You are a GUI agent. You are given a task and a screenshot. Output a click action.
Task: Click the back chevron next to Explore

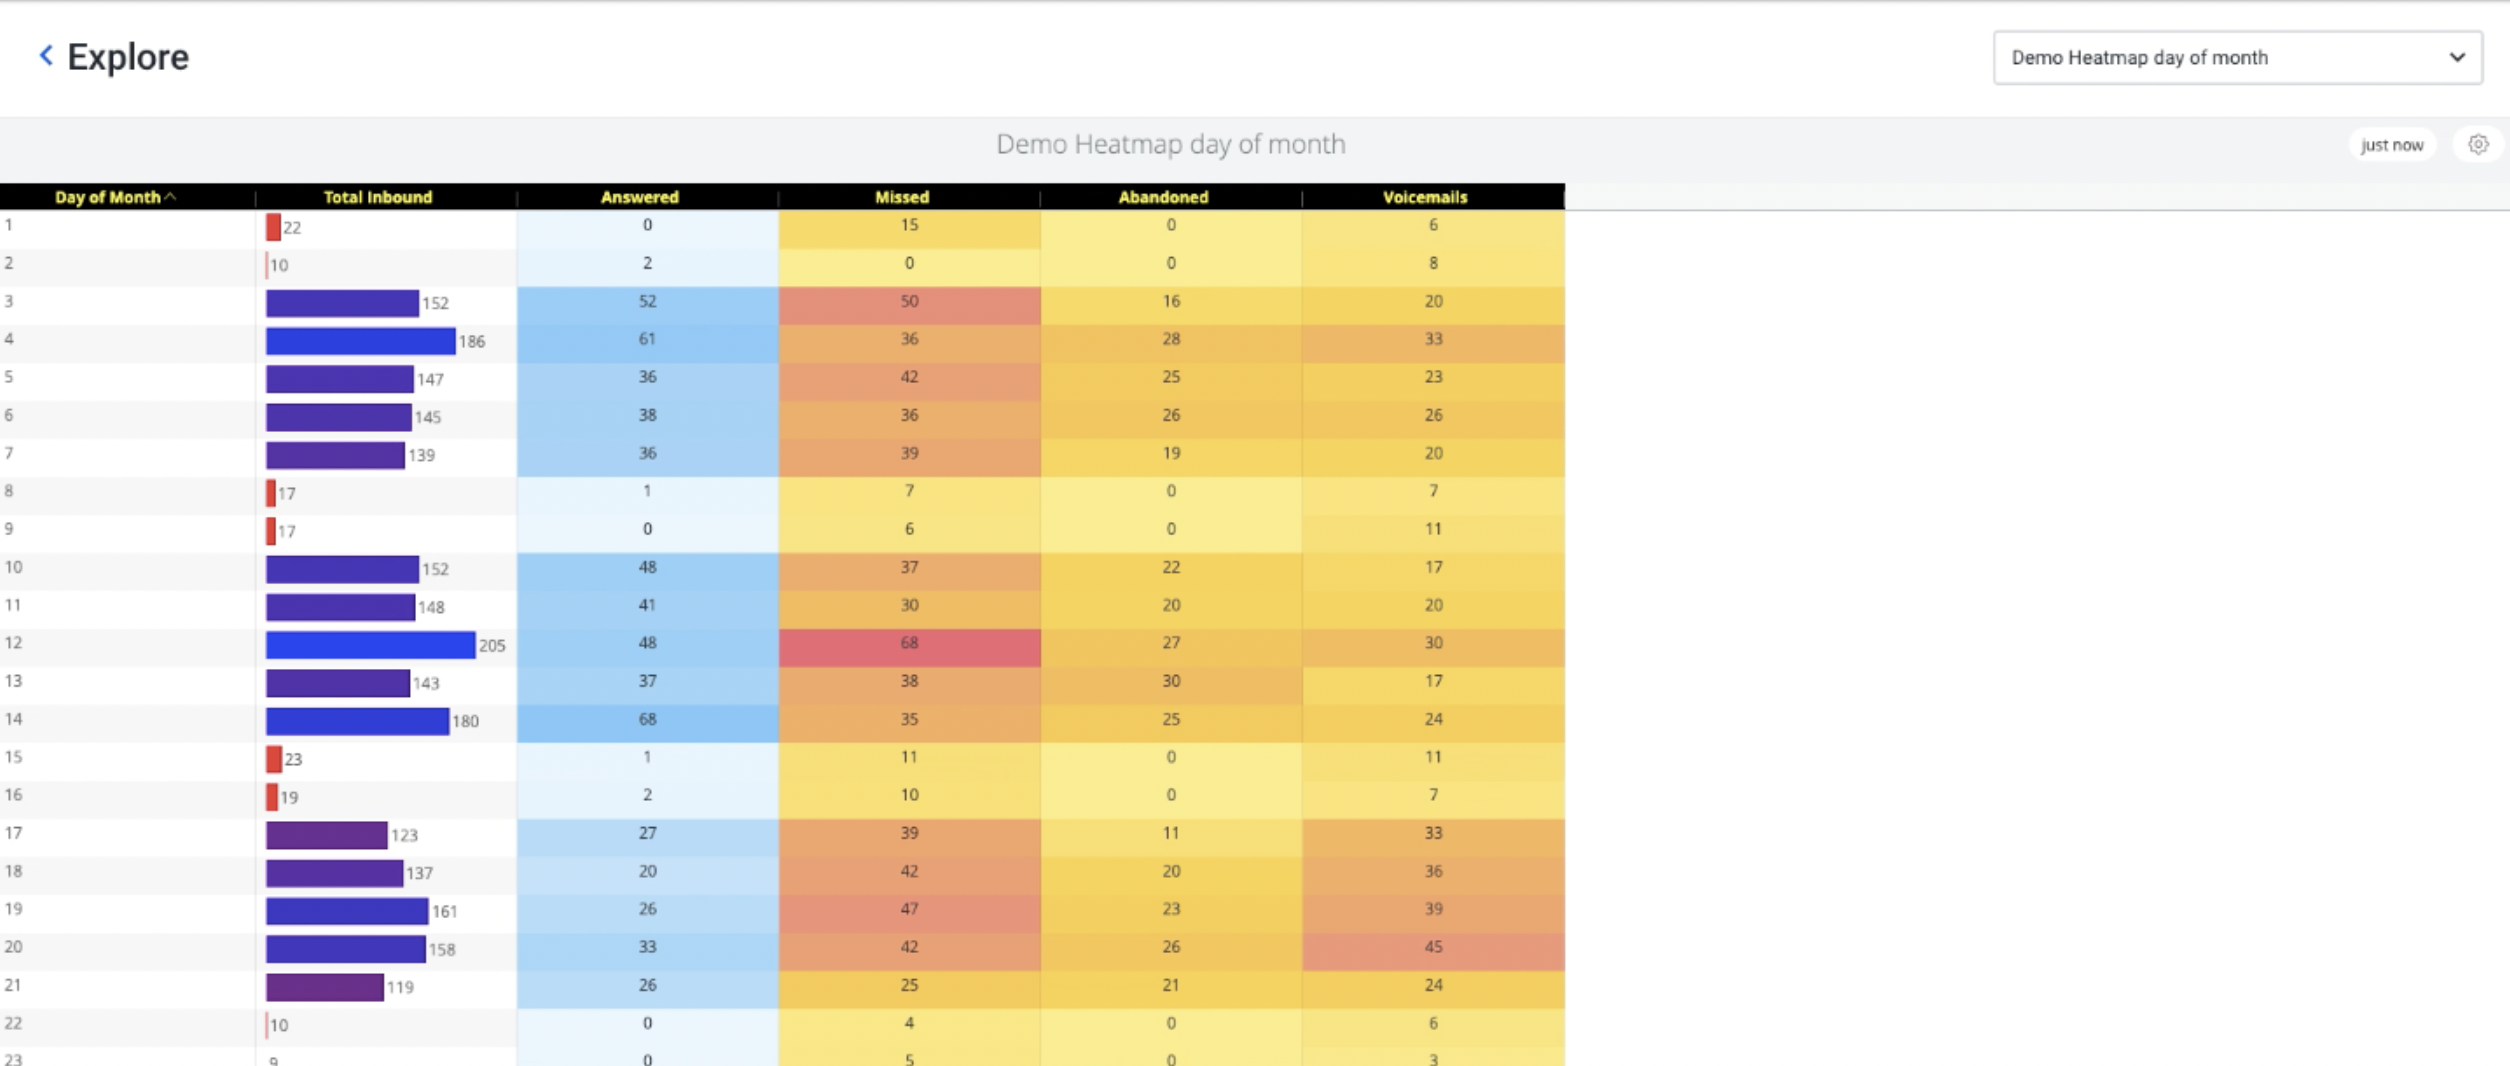(x=44, y=55)
